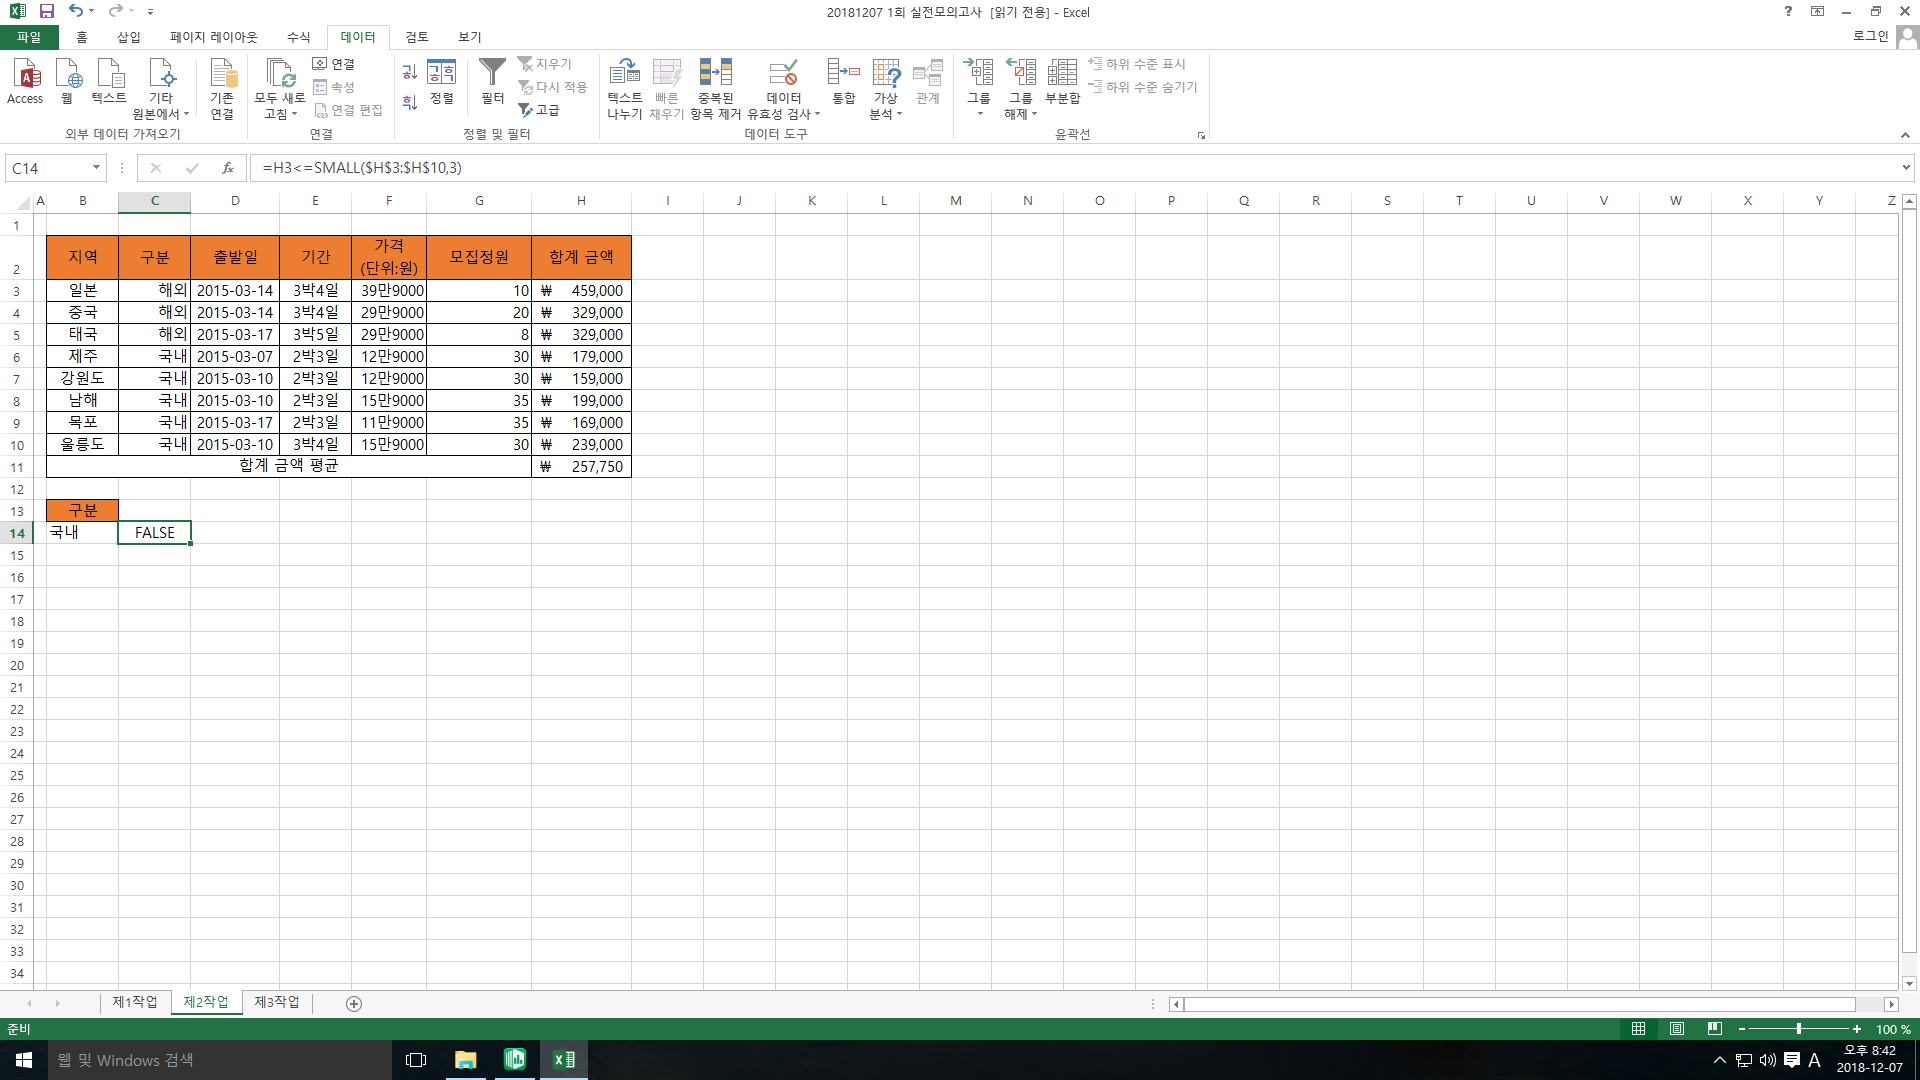The image size is (1920, 1080).
Task: Open the 수식 (Formulas) ribbon tab
Action: (x=298, y=37)
